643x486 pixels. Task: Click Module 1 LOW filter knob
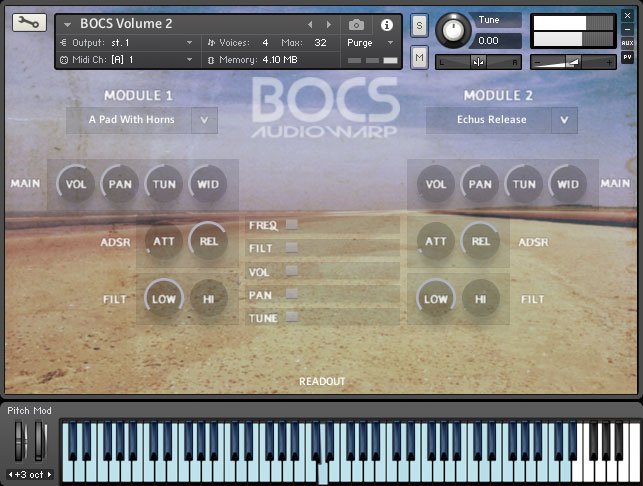[162, 298]
